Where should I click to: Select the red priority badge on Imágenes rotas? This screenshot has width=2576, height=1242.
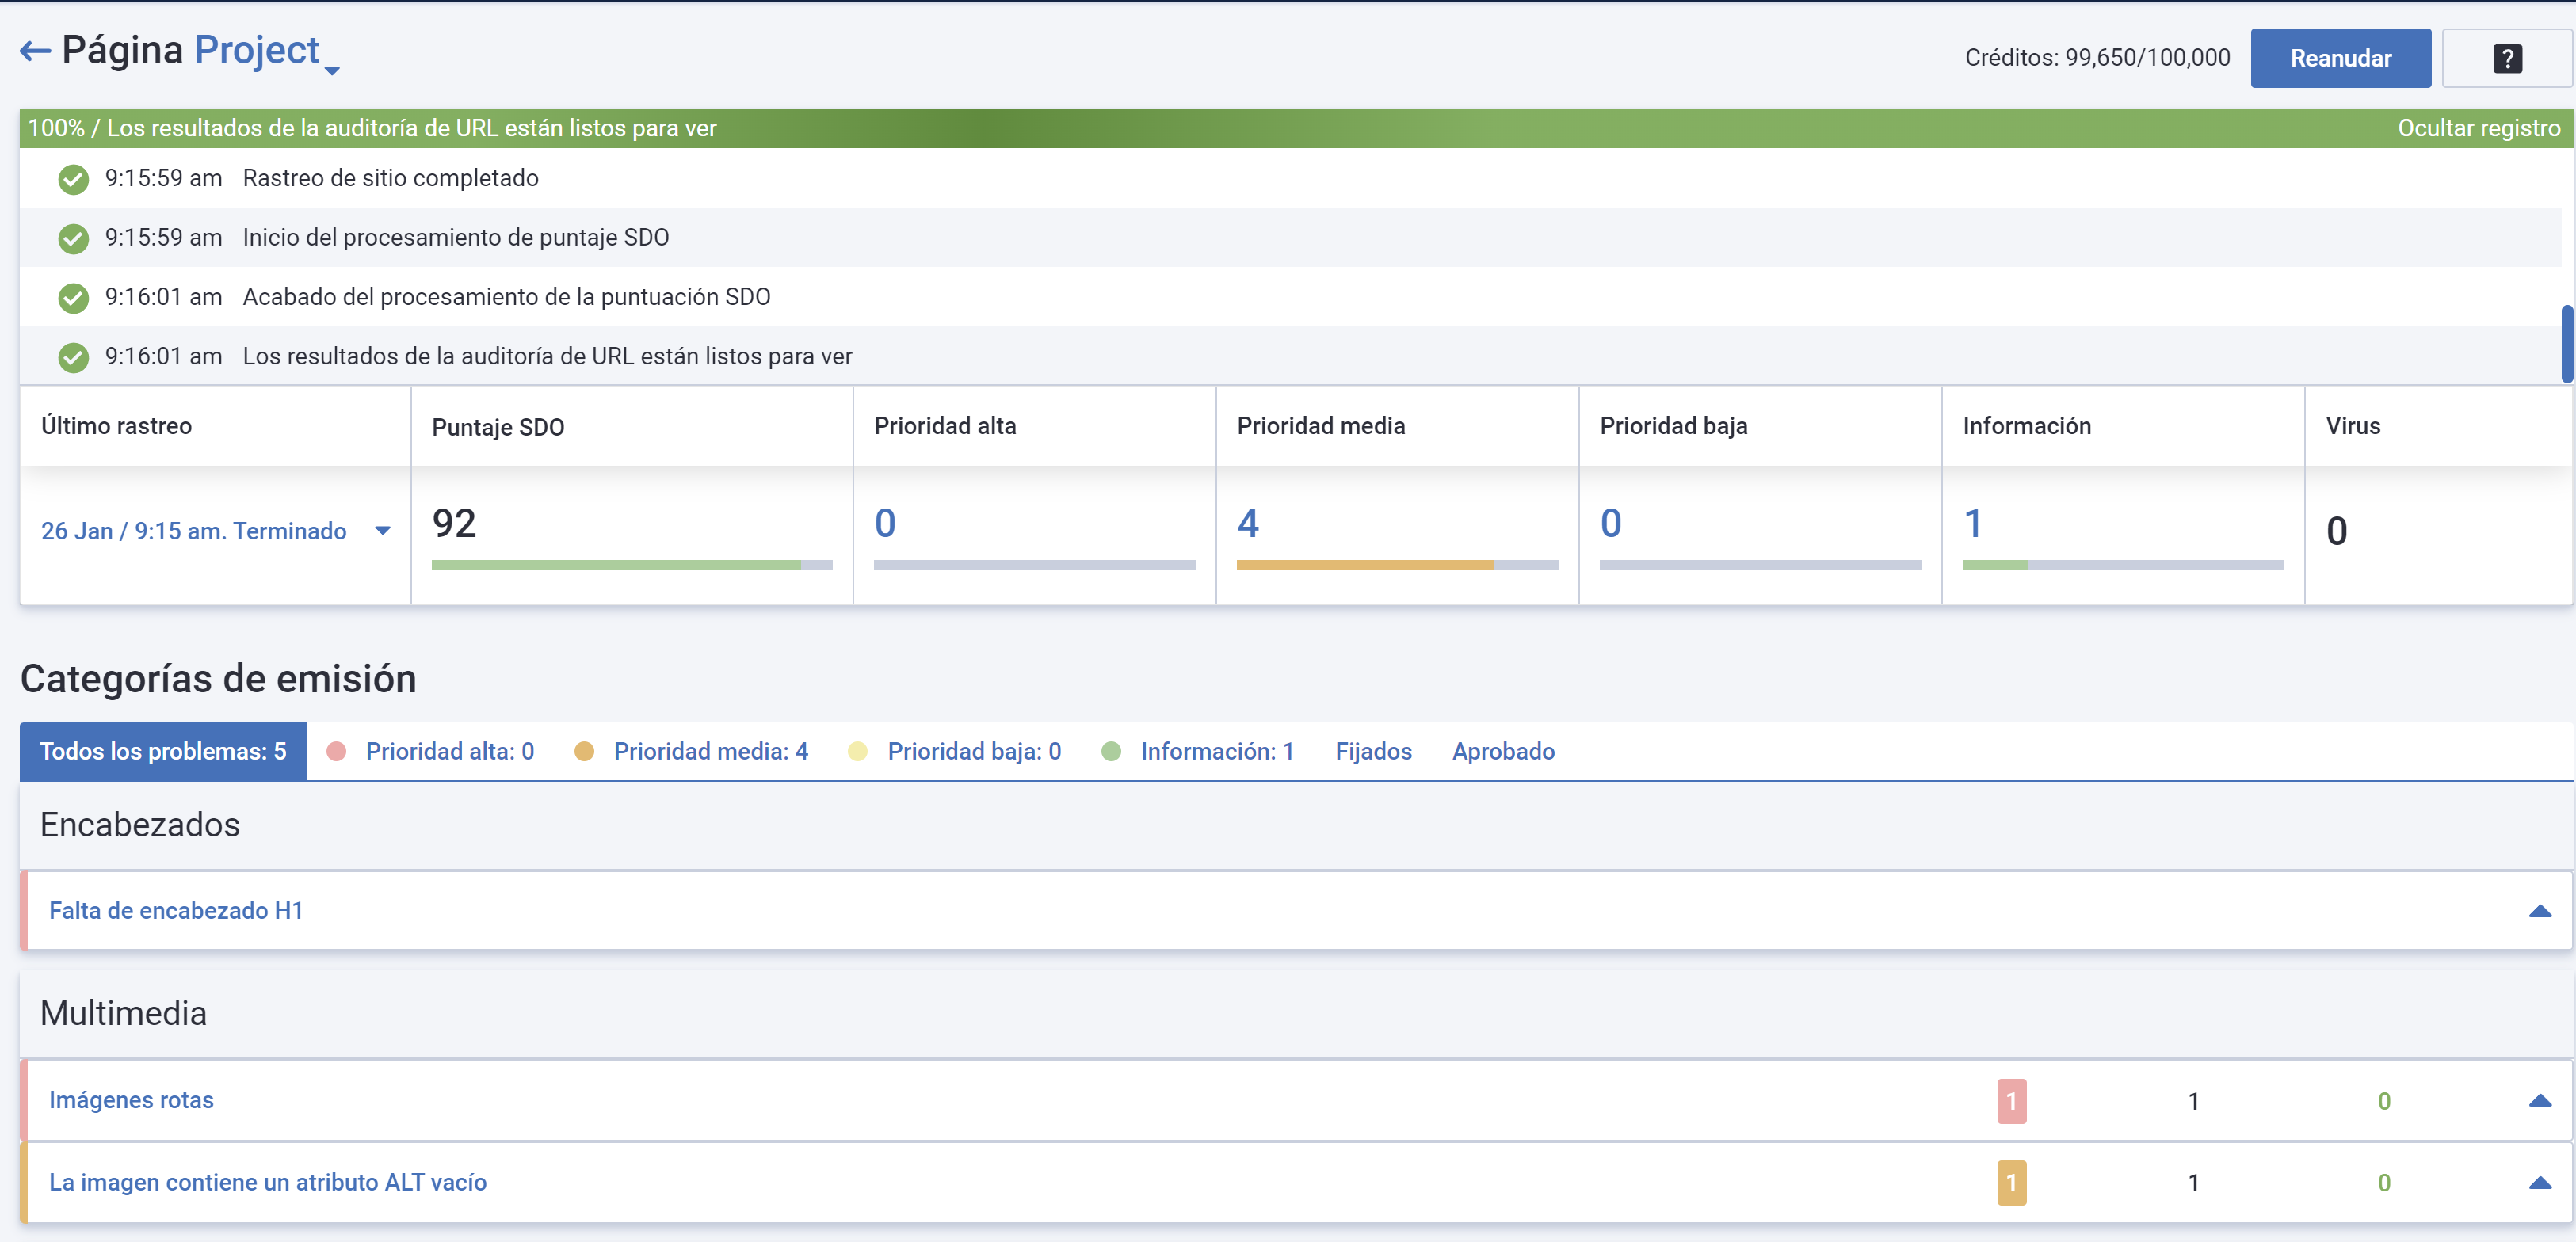click(2012, 1100)
